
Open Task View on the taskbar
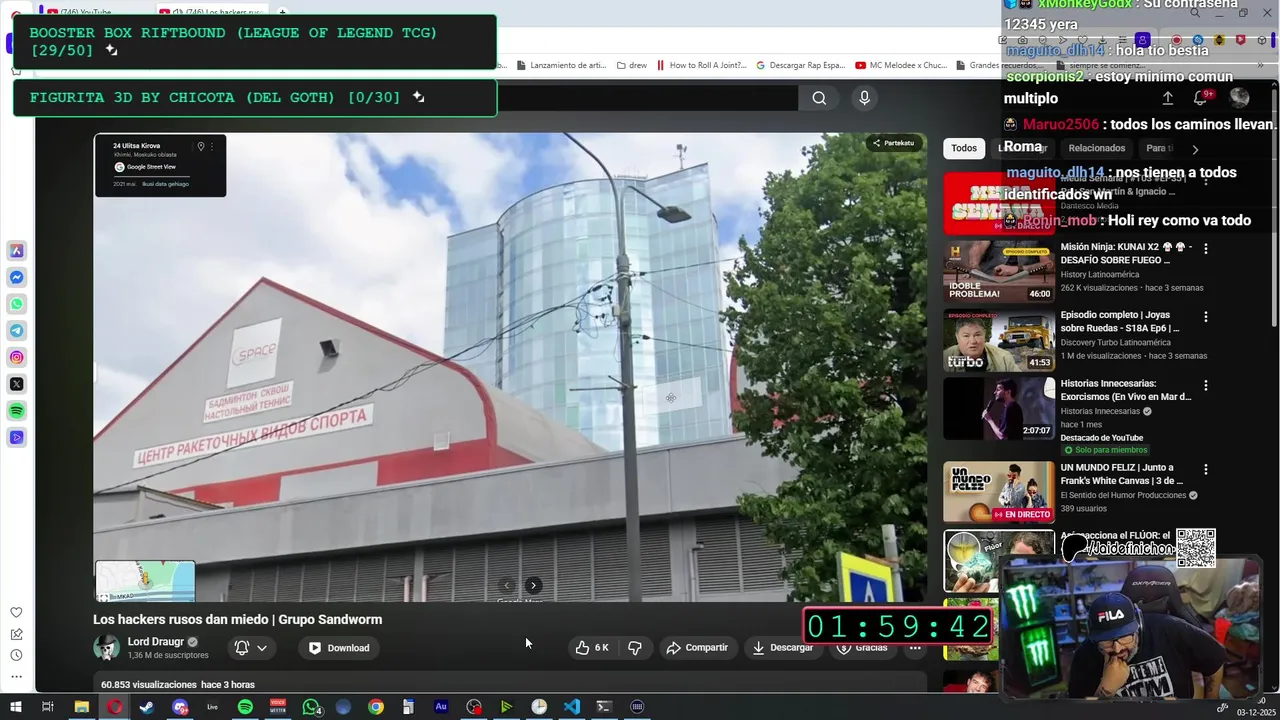point(47,707)
